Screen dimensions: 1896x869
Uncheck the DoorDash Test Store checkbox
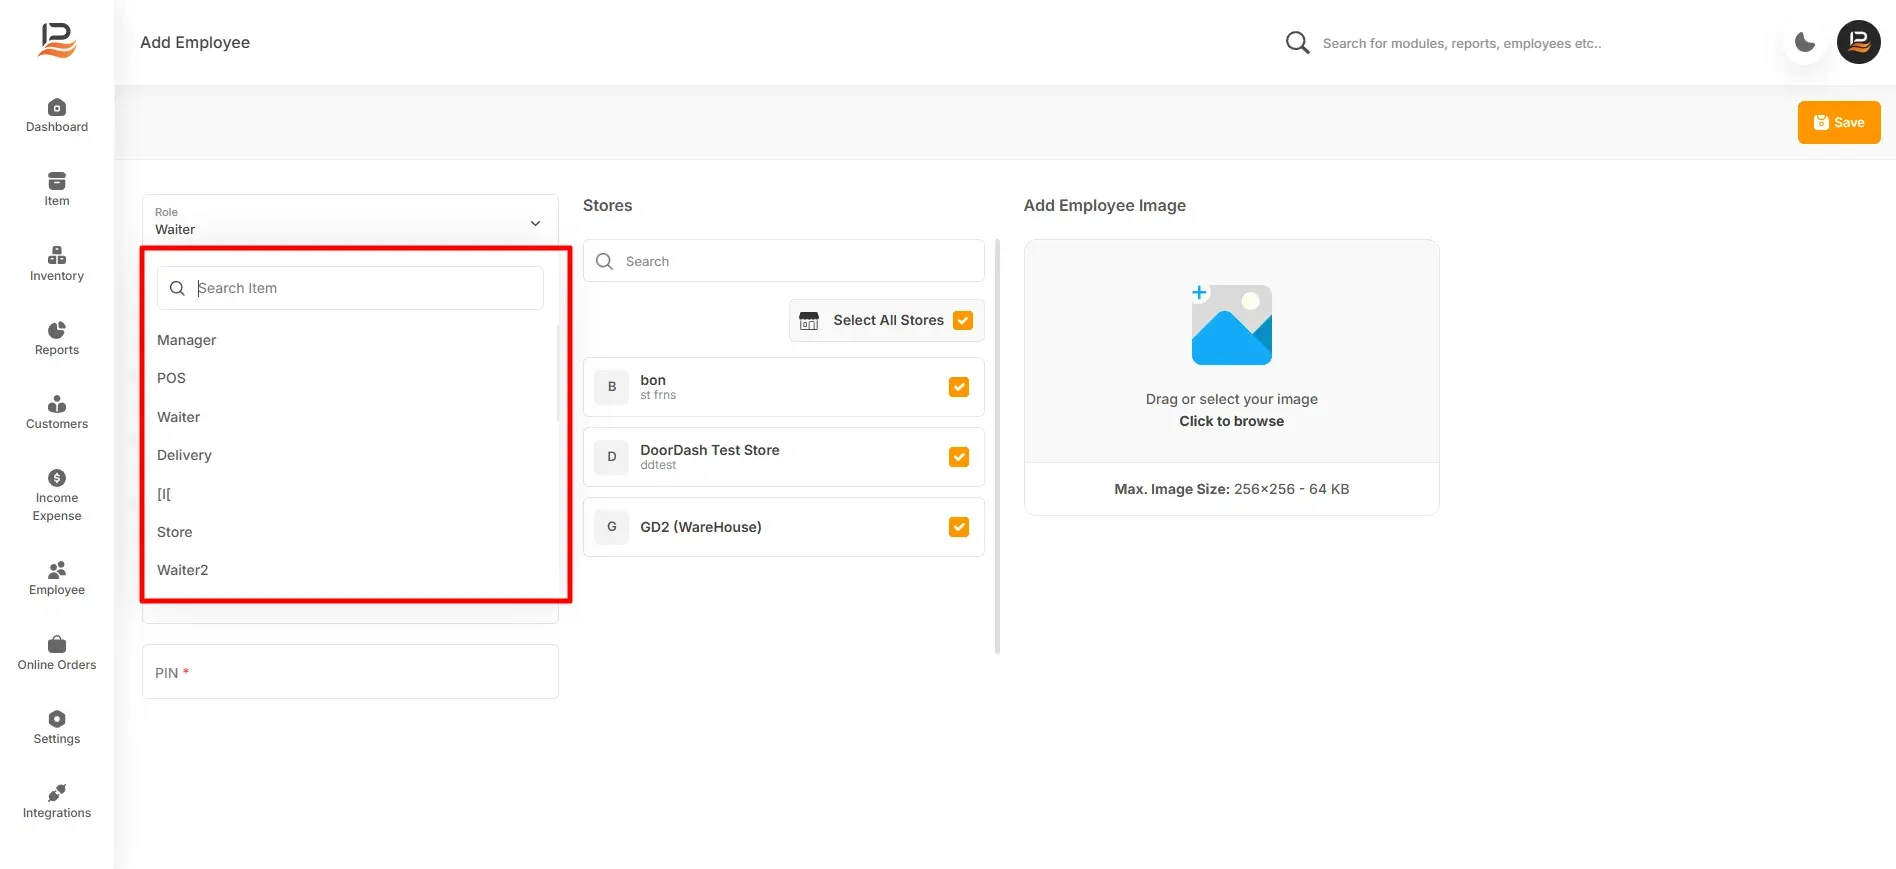tap(959, 457)
